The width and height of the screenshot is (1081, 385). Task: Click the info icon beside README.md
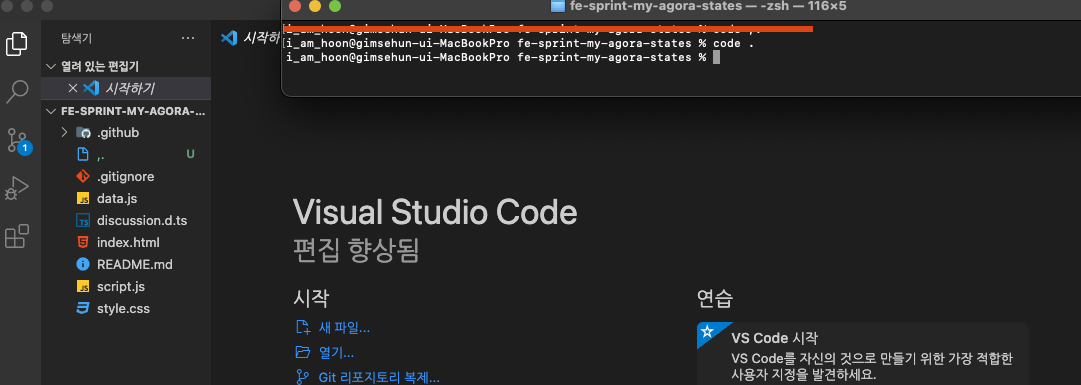pyautogui.click(x=83, y=265)
